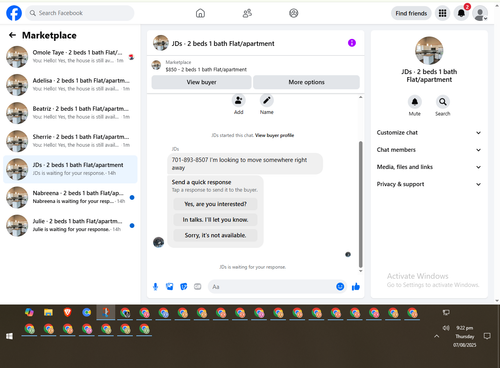Send a thumbs-up like
This screenshot has width=500, height=368.
coord(356,287)
